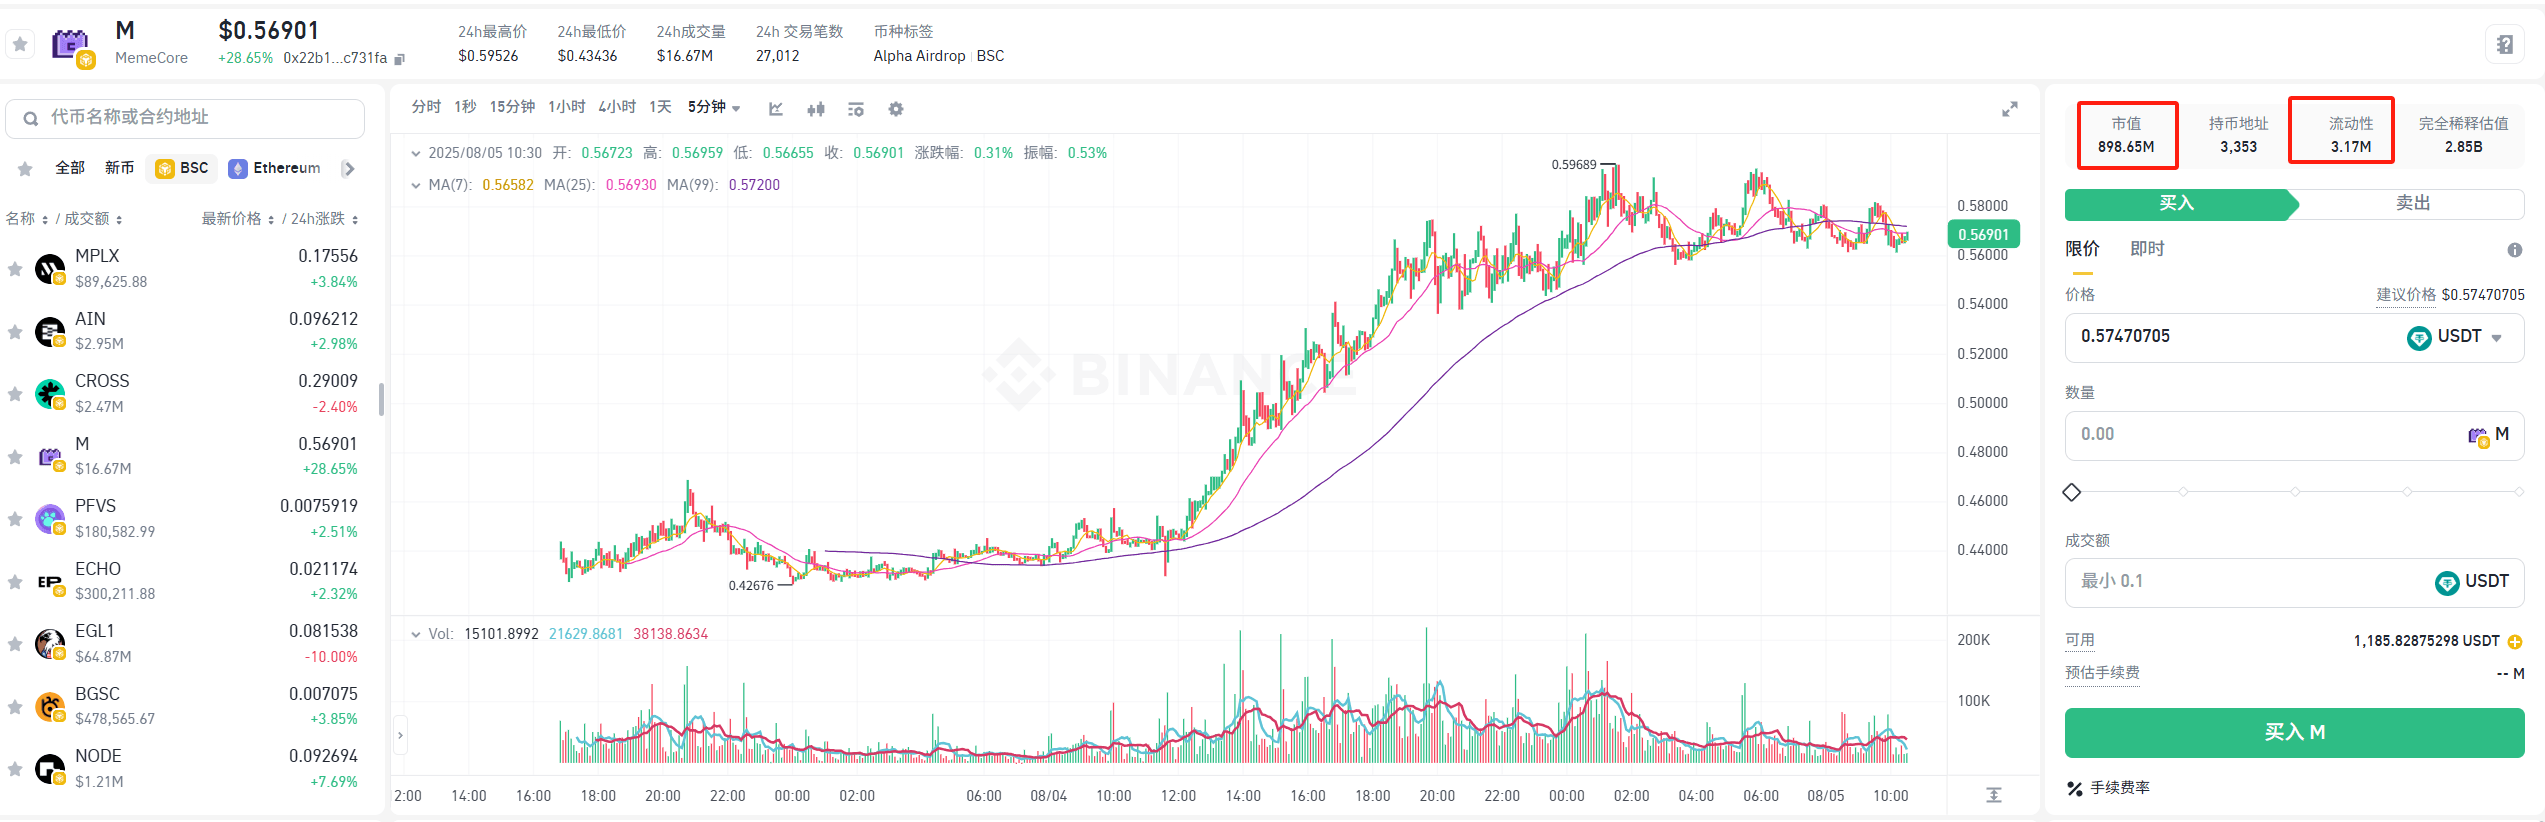Switch to the 卖出 (sell) tab
This screenshot has height=822, width=2545.
point(2412,204)
